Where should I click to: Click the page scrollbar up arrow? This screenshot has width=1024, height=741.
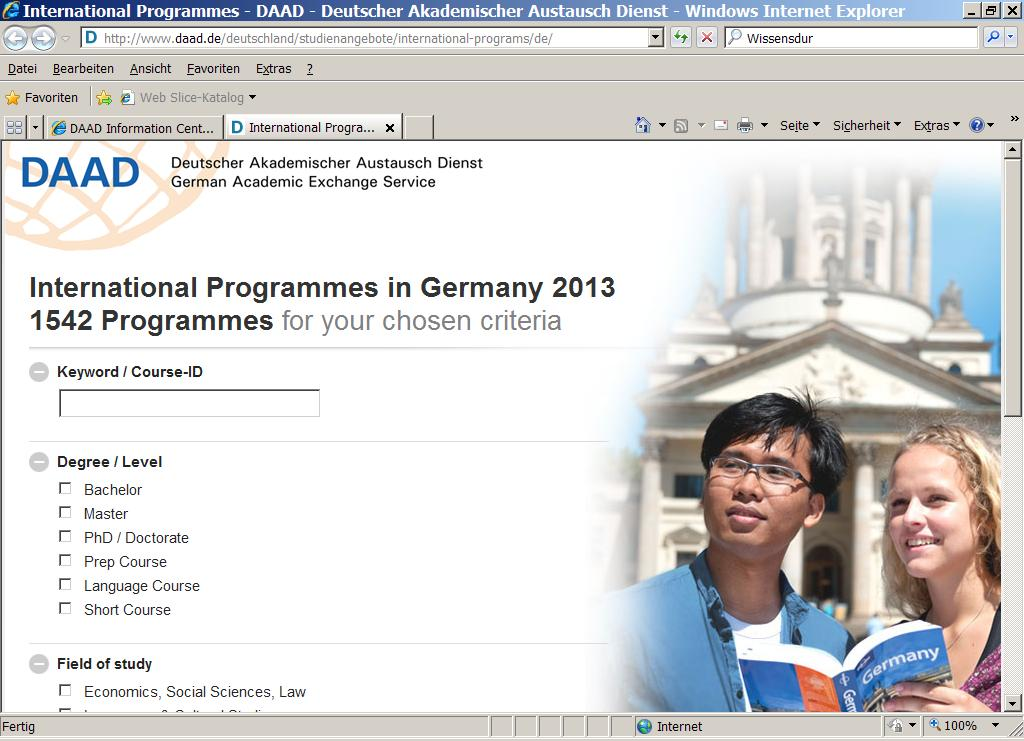pyautogui.click(x=1012, y=150)
